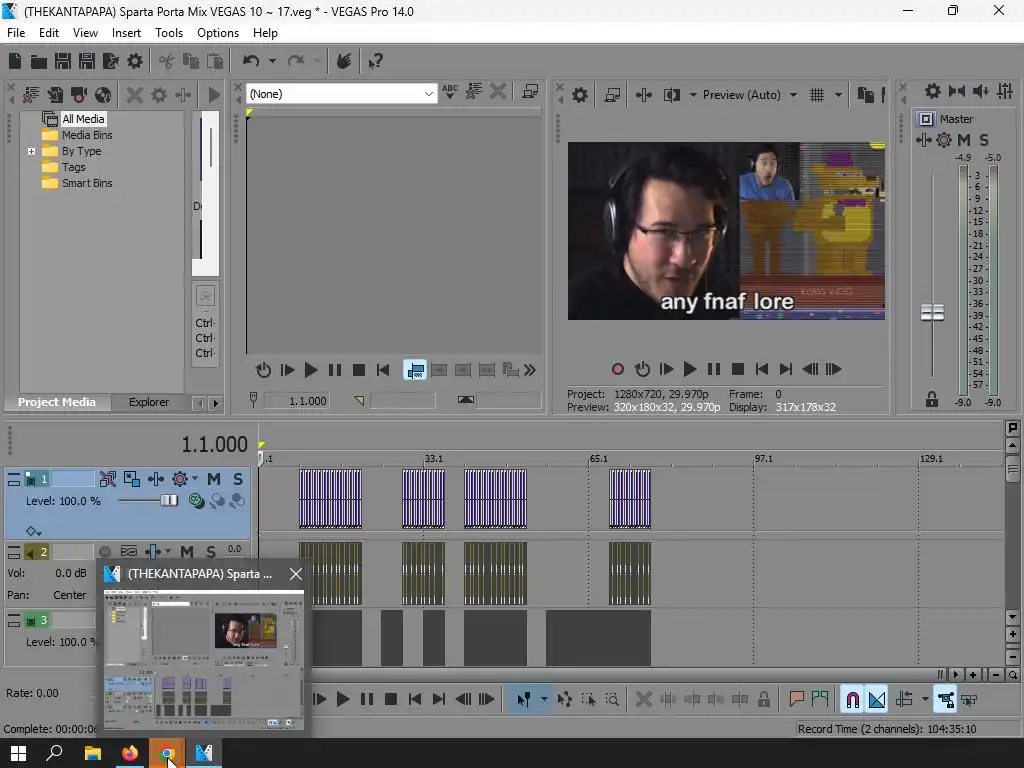Switch to the Project Media tab
Viewport: 1024px width, 768px height.
[57, 402]
